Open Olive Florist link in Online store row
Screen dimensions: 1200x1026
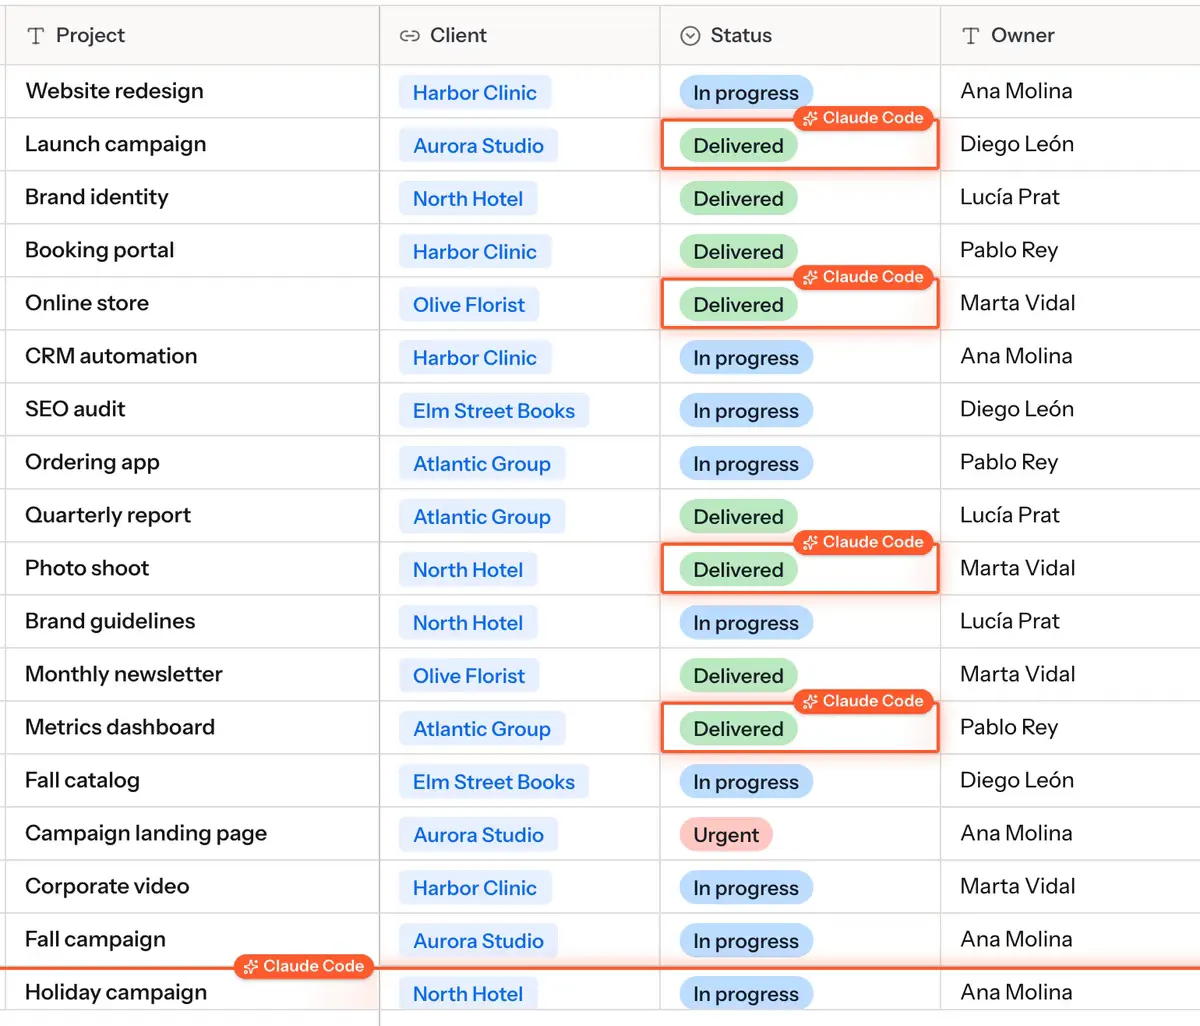pyautogui.click(x=469, y=305)
